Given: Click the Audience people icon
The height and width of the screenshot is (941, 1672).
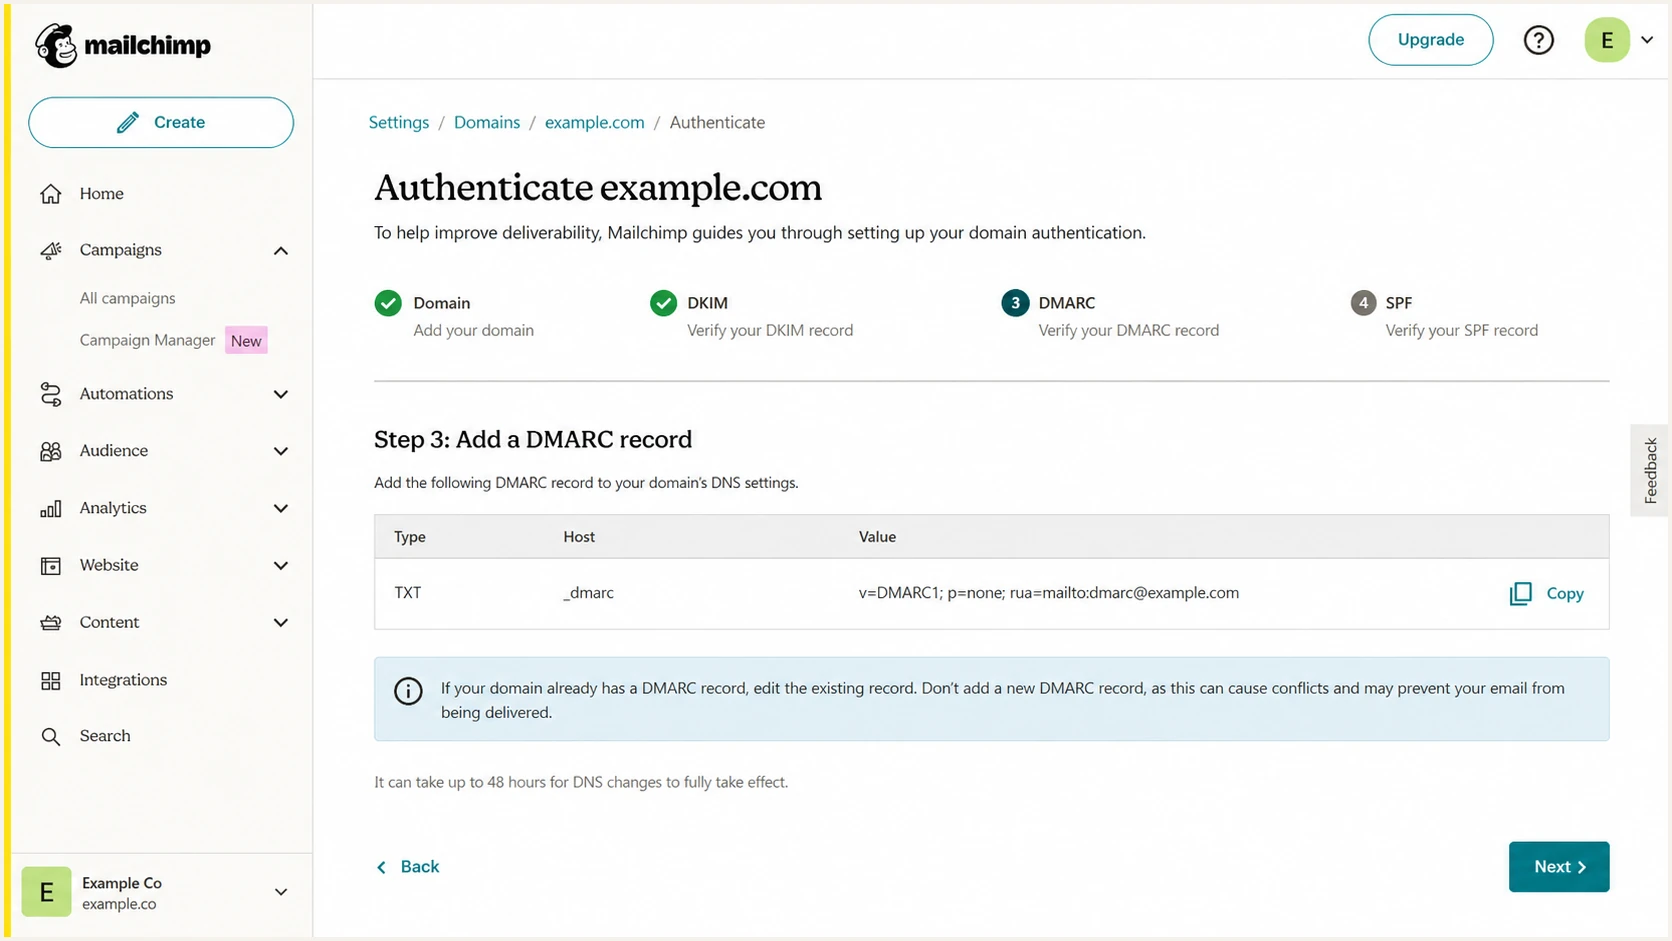Looking at the screenshot, I should point(51,451).
